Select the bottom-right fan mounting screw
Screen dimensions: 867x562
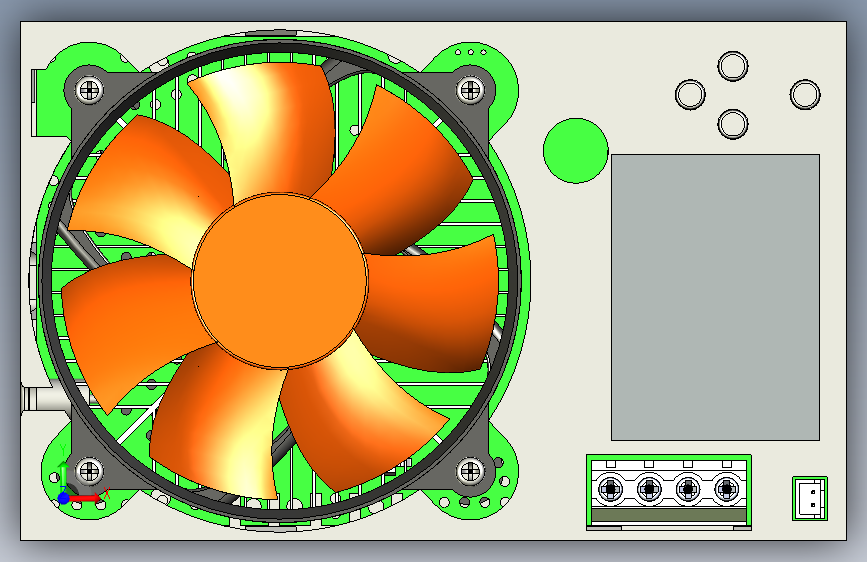pos(471,471)
